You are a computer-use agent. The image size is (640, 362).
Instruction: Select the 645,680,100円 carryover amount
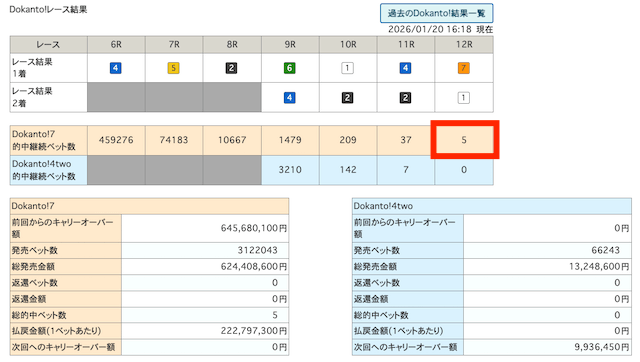[x=254, y=228]
